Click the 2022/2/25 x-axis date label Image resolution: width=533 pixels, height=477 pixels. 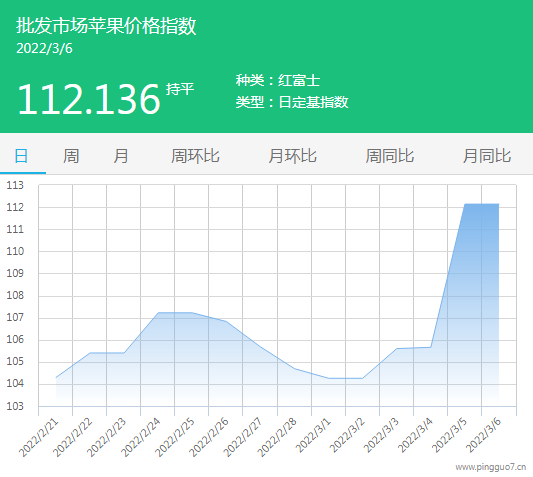(175, 438)
